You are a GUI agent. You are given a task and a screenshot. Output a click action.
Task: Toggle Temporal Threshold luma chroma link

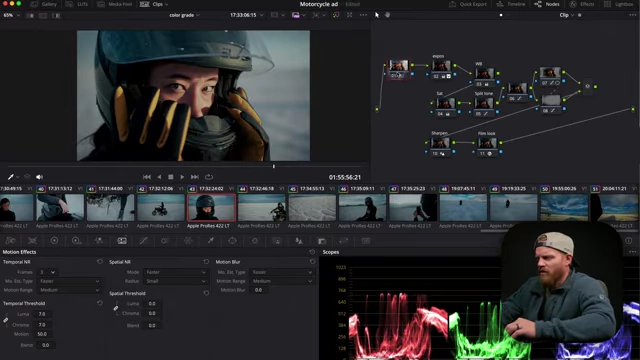pos(6,320)
